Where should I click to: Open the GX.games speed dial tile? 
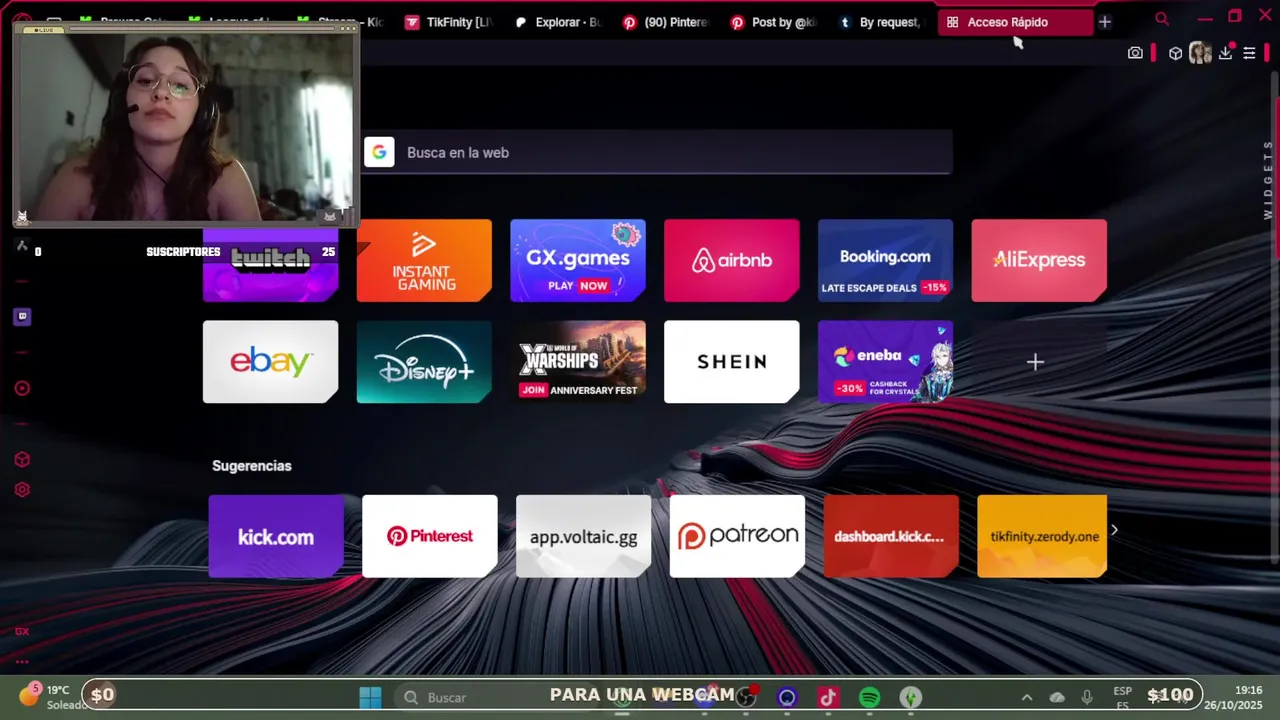click(578, 260)
